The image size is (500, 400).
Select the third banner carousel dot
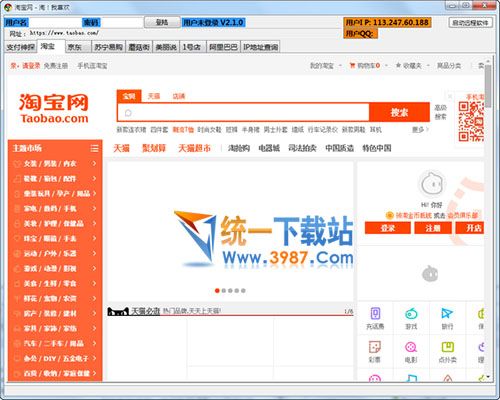230,291
